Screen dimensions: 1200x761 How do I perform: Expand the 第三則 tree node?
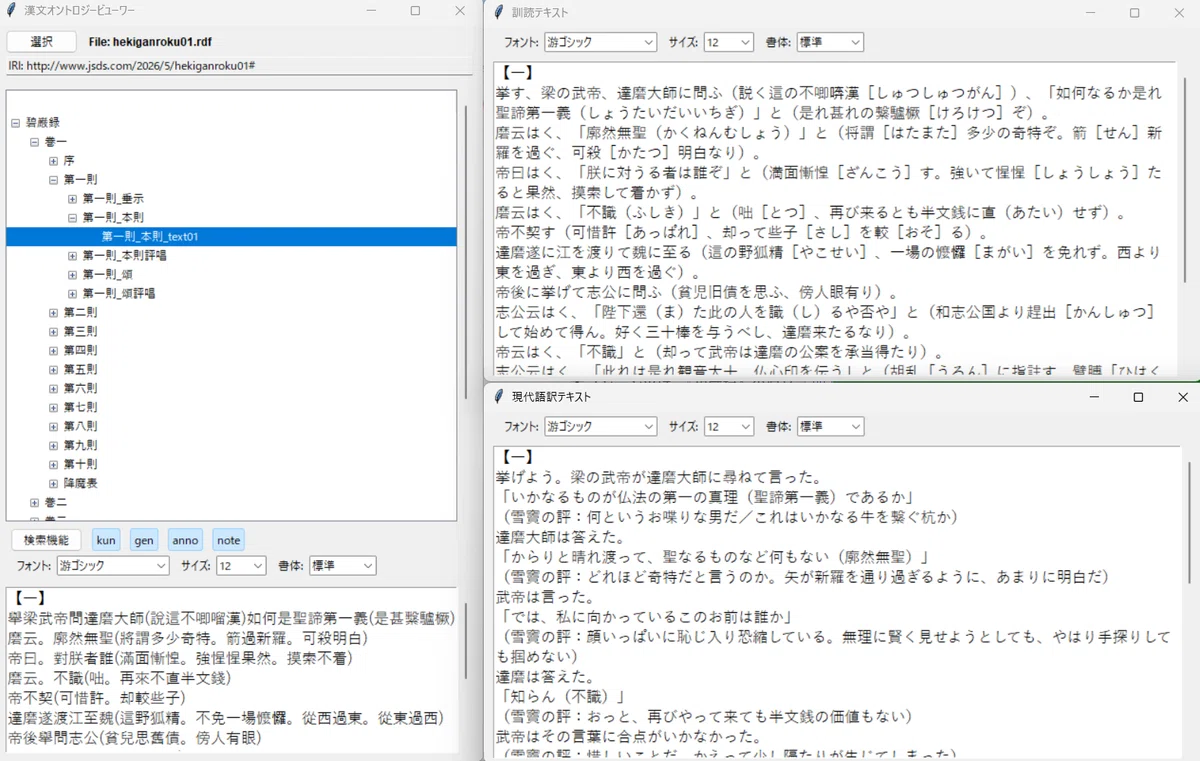[x=54, y=331]
